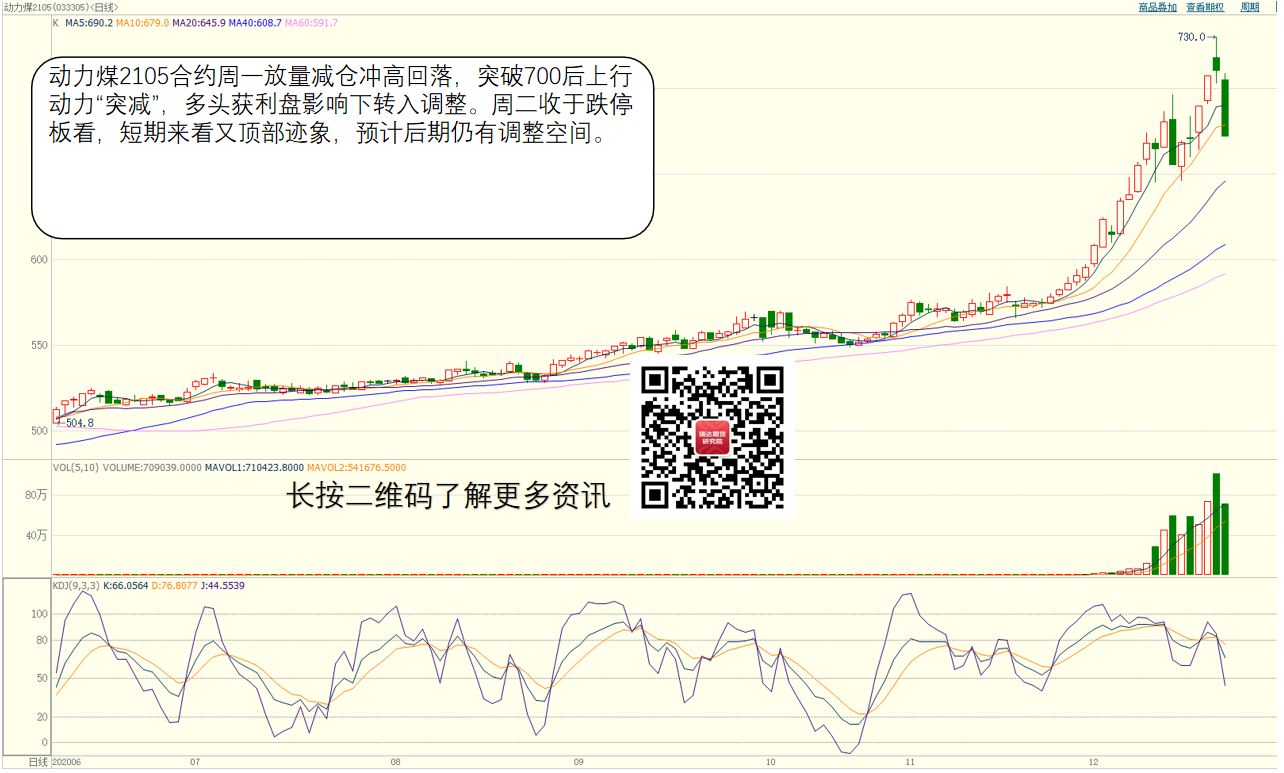Click the 长按二维码了解更多资讯 caption
Viewport: 1284px width, 773px height.
(x=448, y=496)
